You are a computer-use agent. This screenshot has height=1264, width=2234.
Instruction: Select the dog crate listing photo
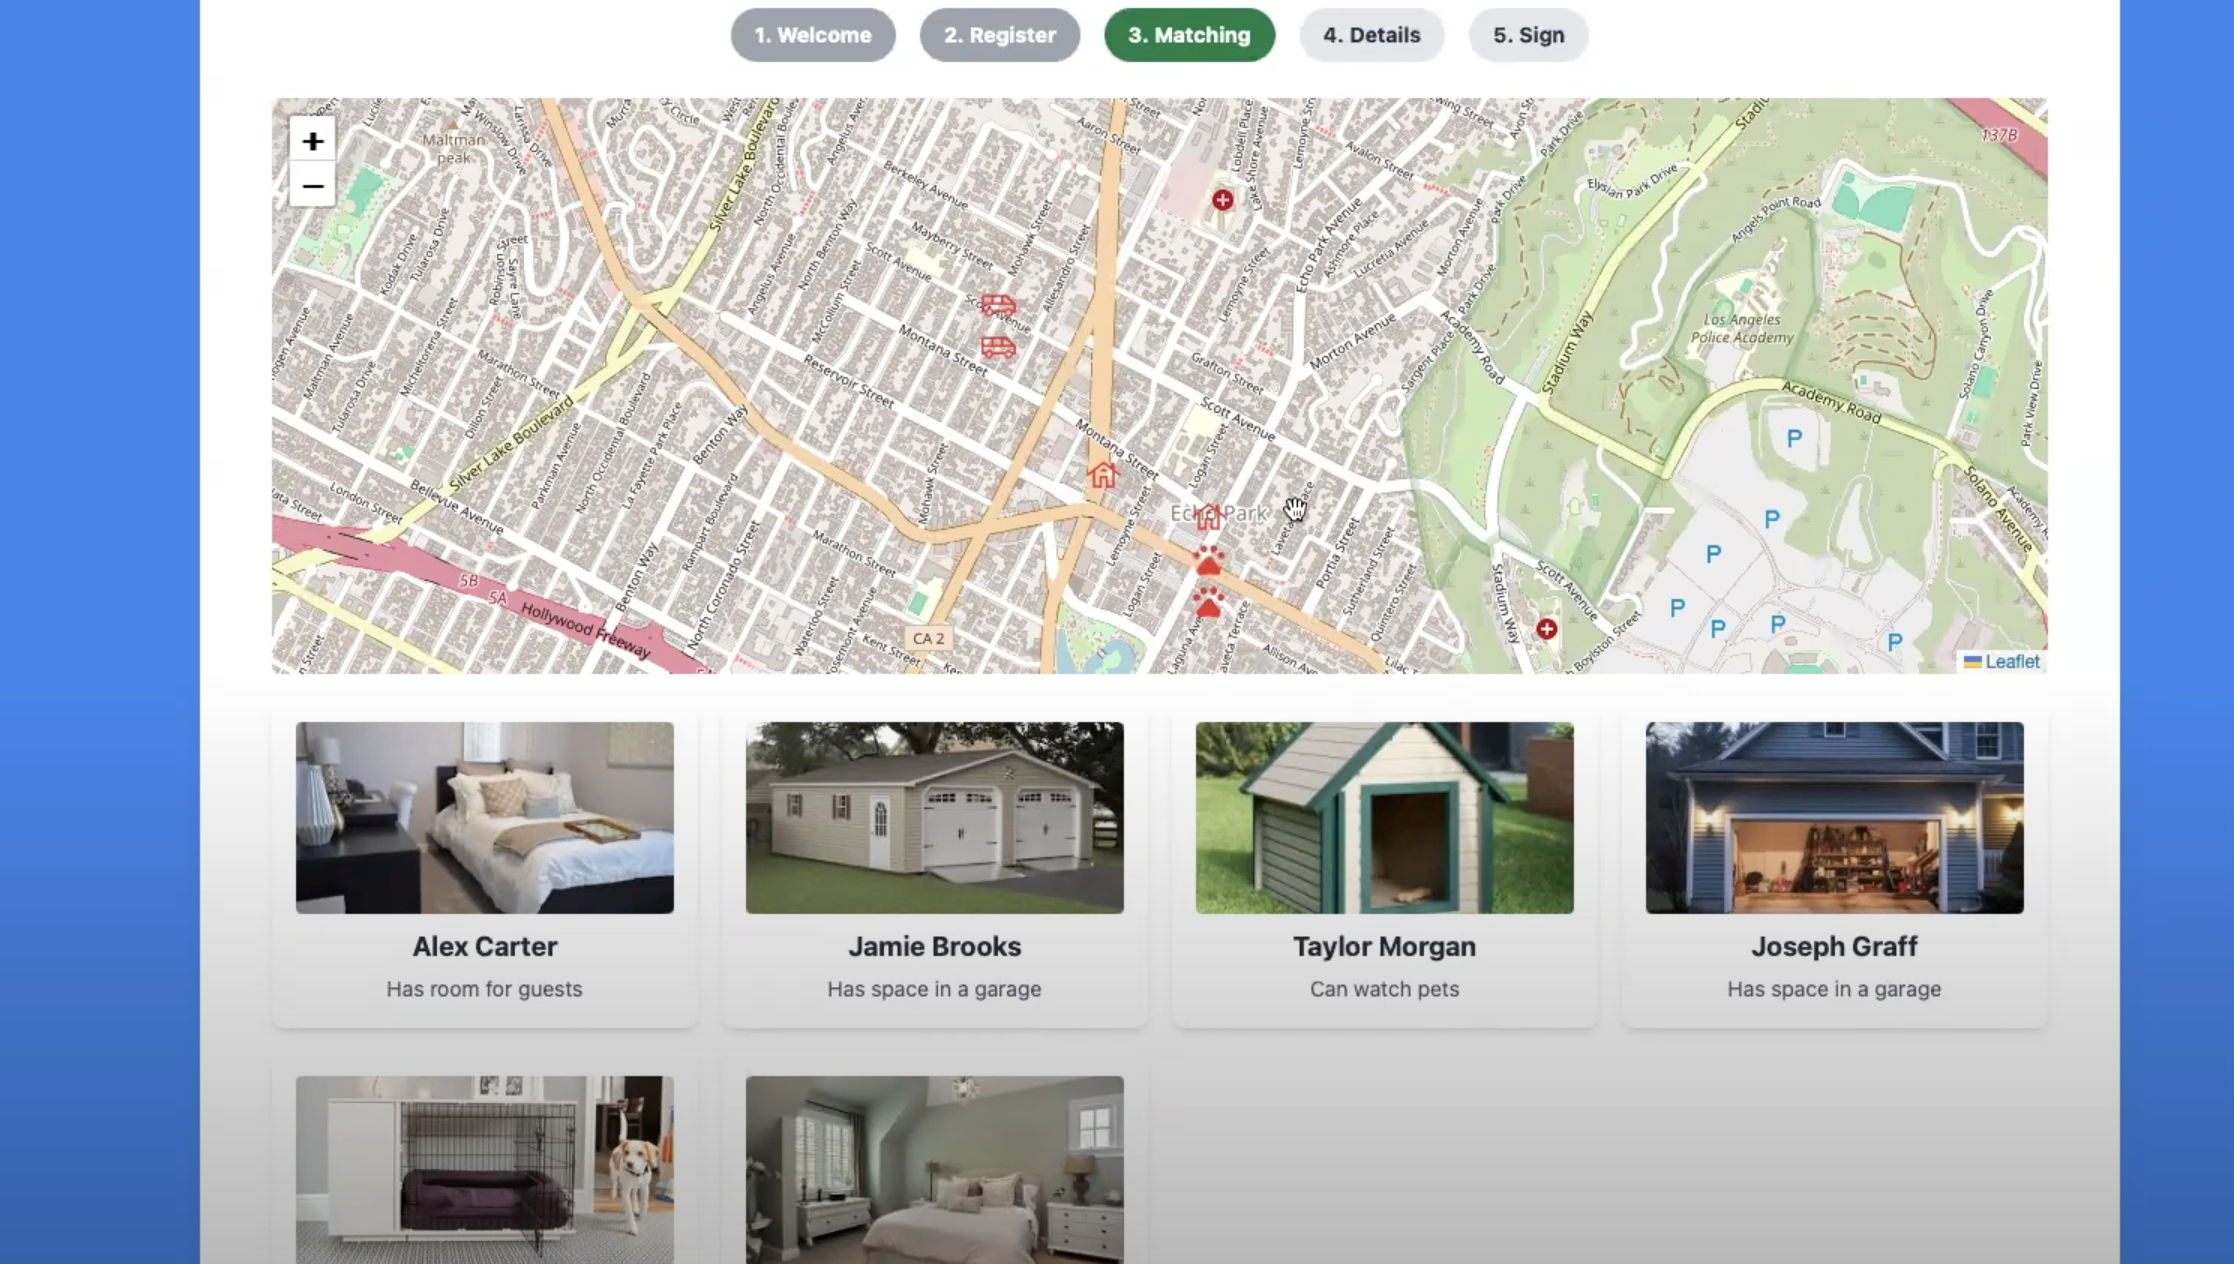pos(484,1168)
